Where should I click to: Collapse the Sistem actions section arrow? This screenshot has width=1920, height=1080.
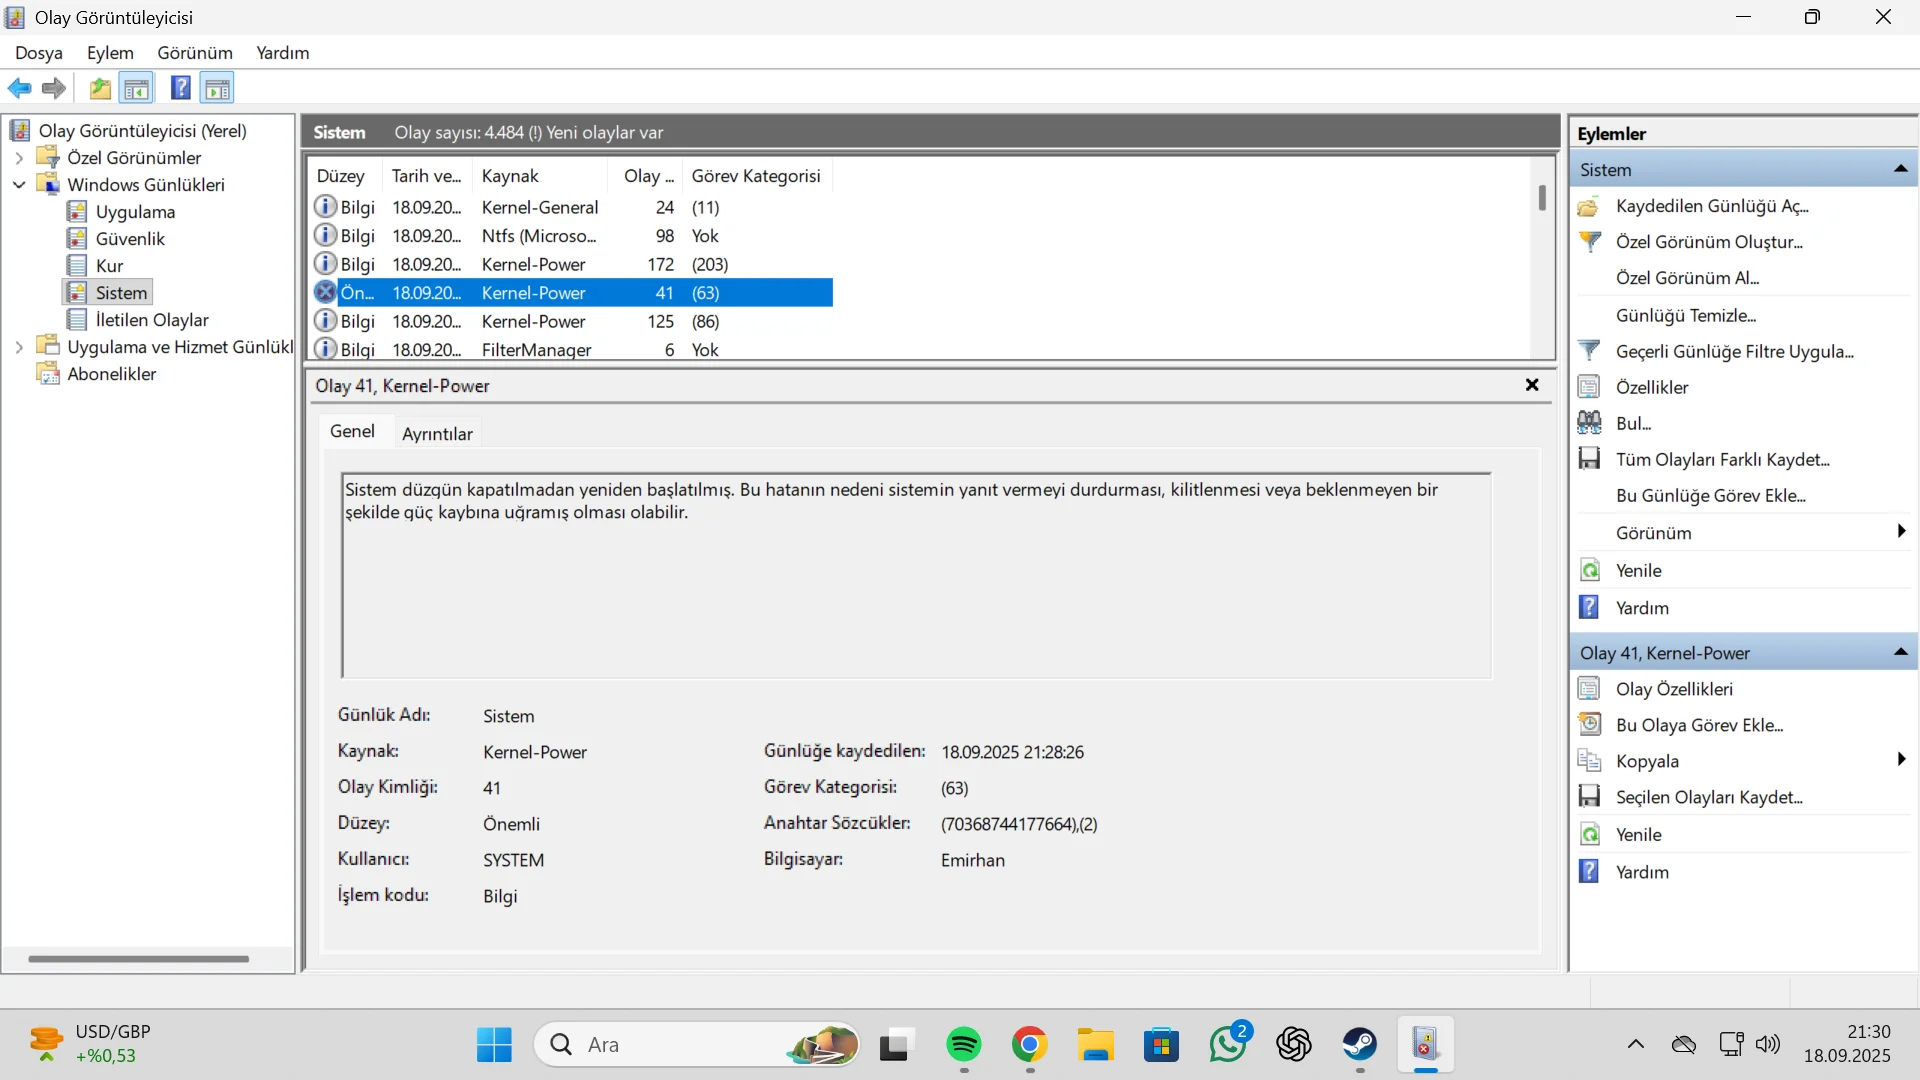[1900, 169]
